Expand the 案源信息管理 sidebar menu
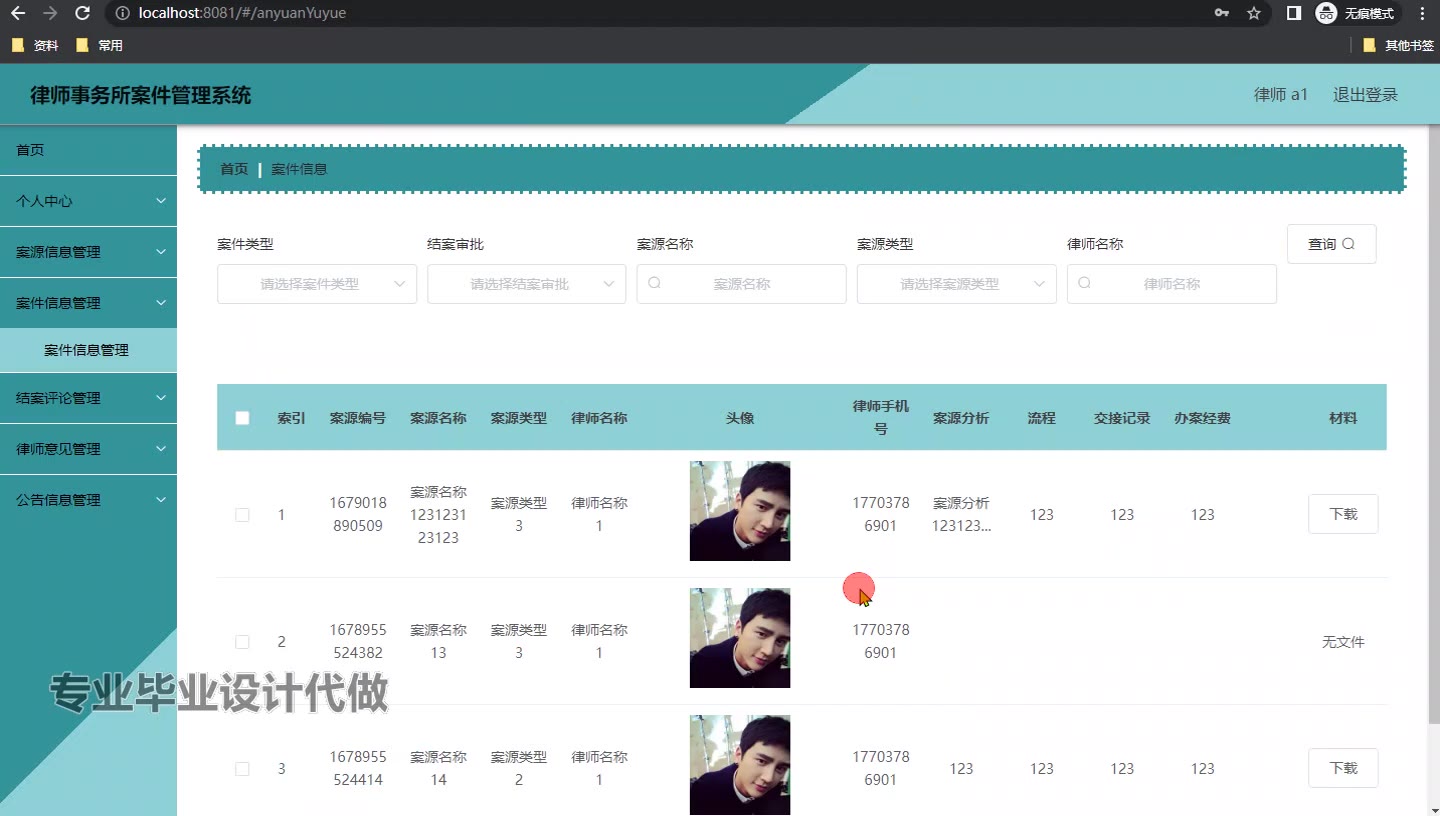Viewport: 1440px width, 816px height. (88, 252)
